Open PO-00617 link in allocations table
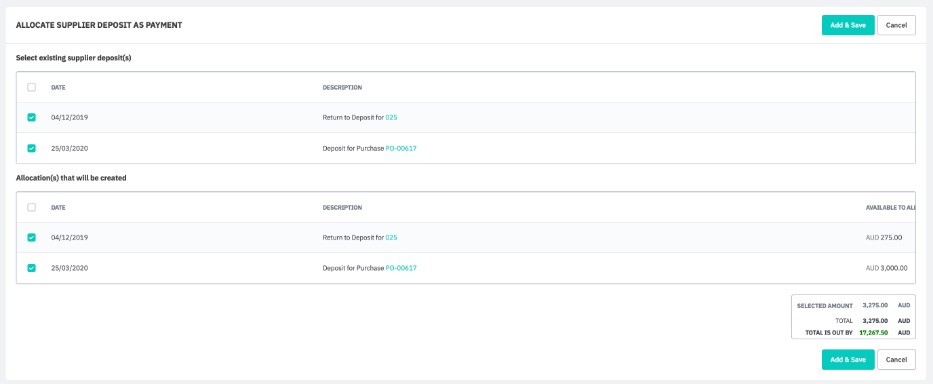The height and width of the screenshot is (384, 933). coord(401,268)
